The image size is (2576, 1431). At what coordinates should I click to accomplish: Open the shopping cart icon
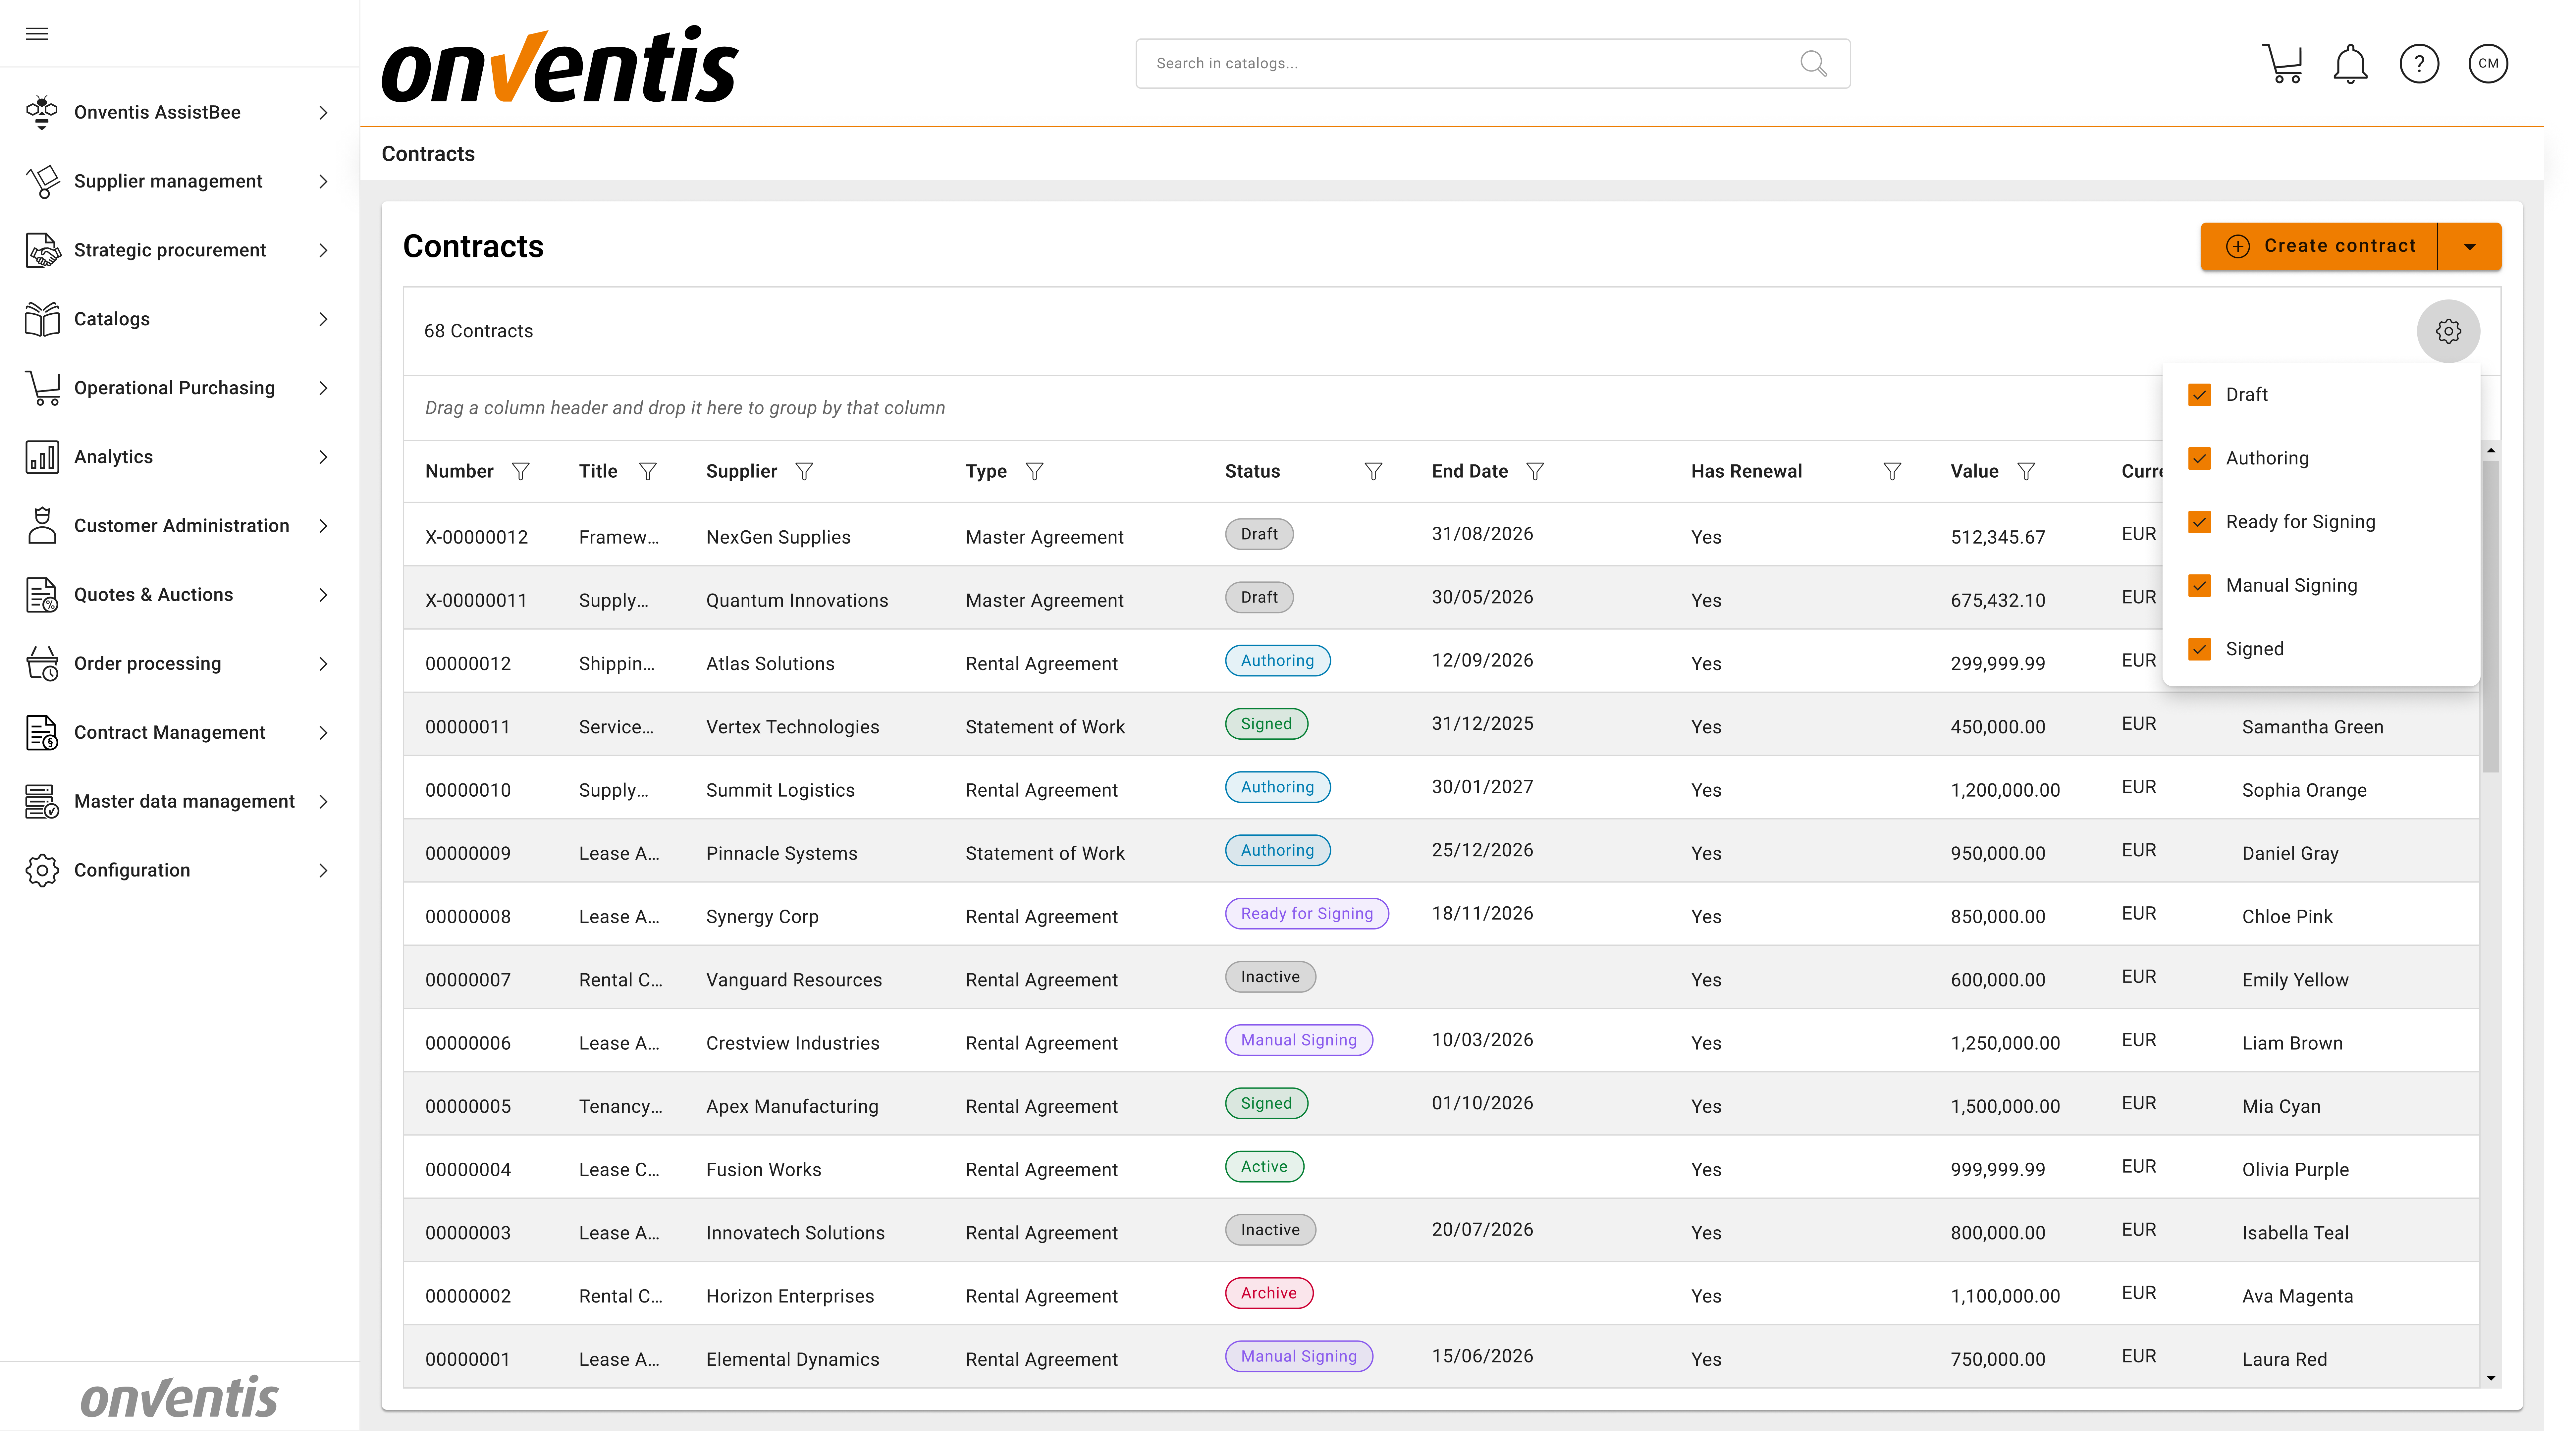(2282, 64)
